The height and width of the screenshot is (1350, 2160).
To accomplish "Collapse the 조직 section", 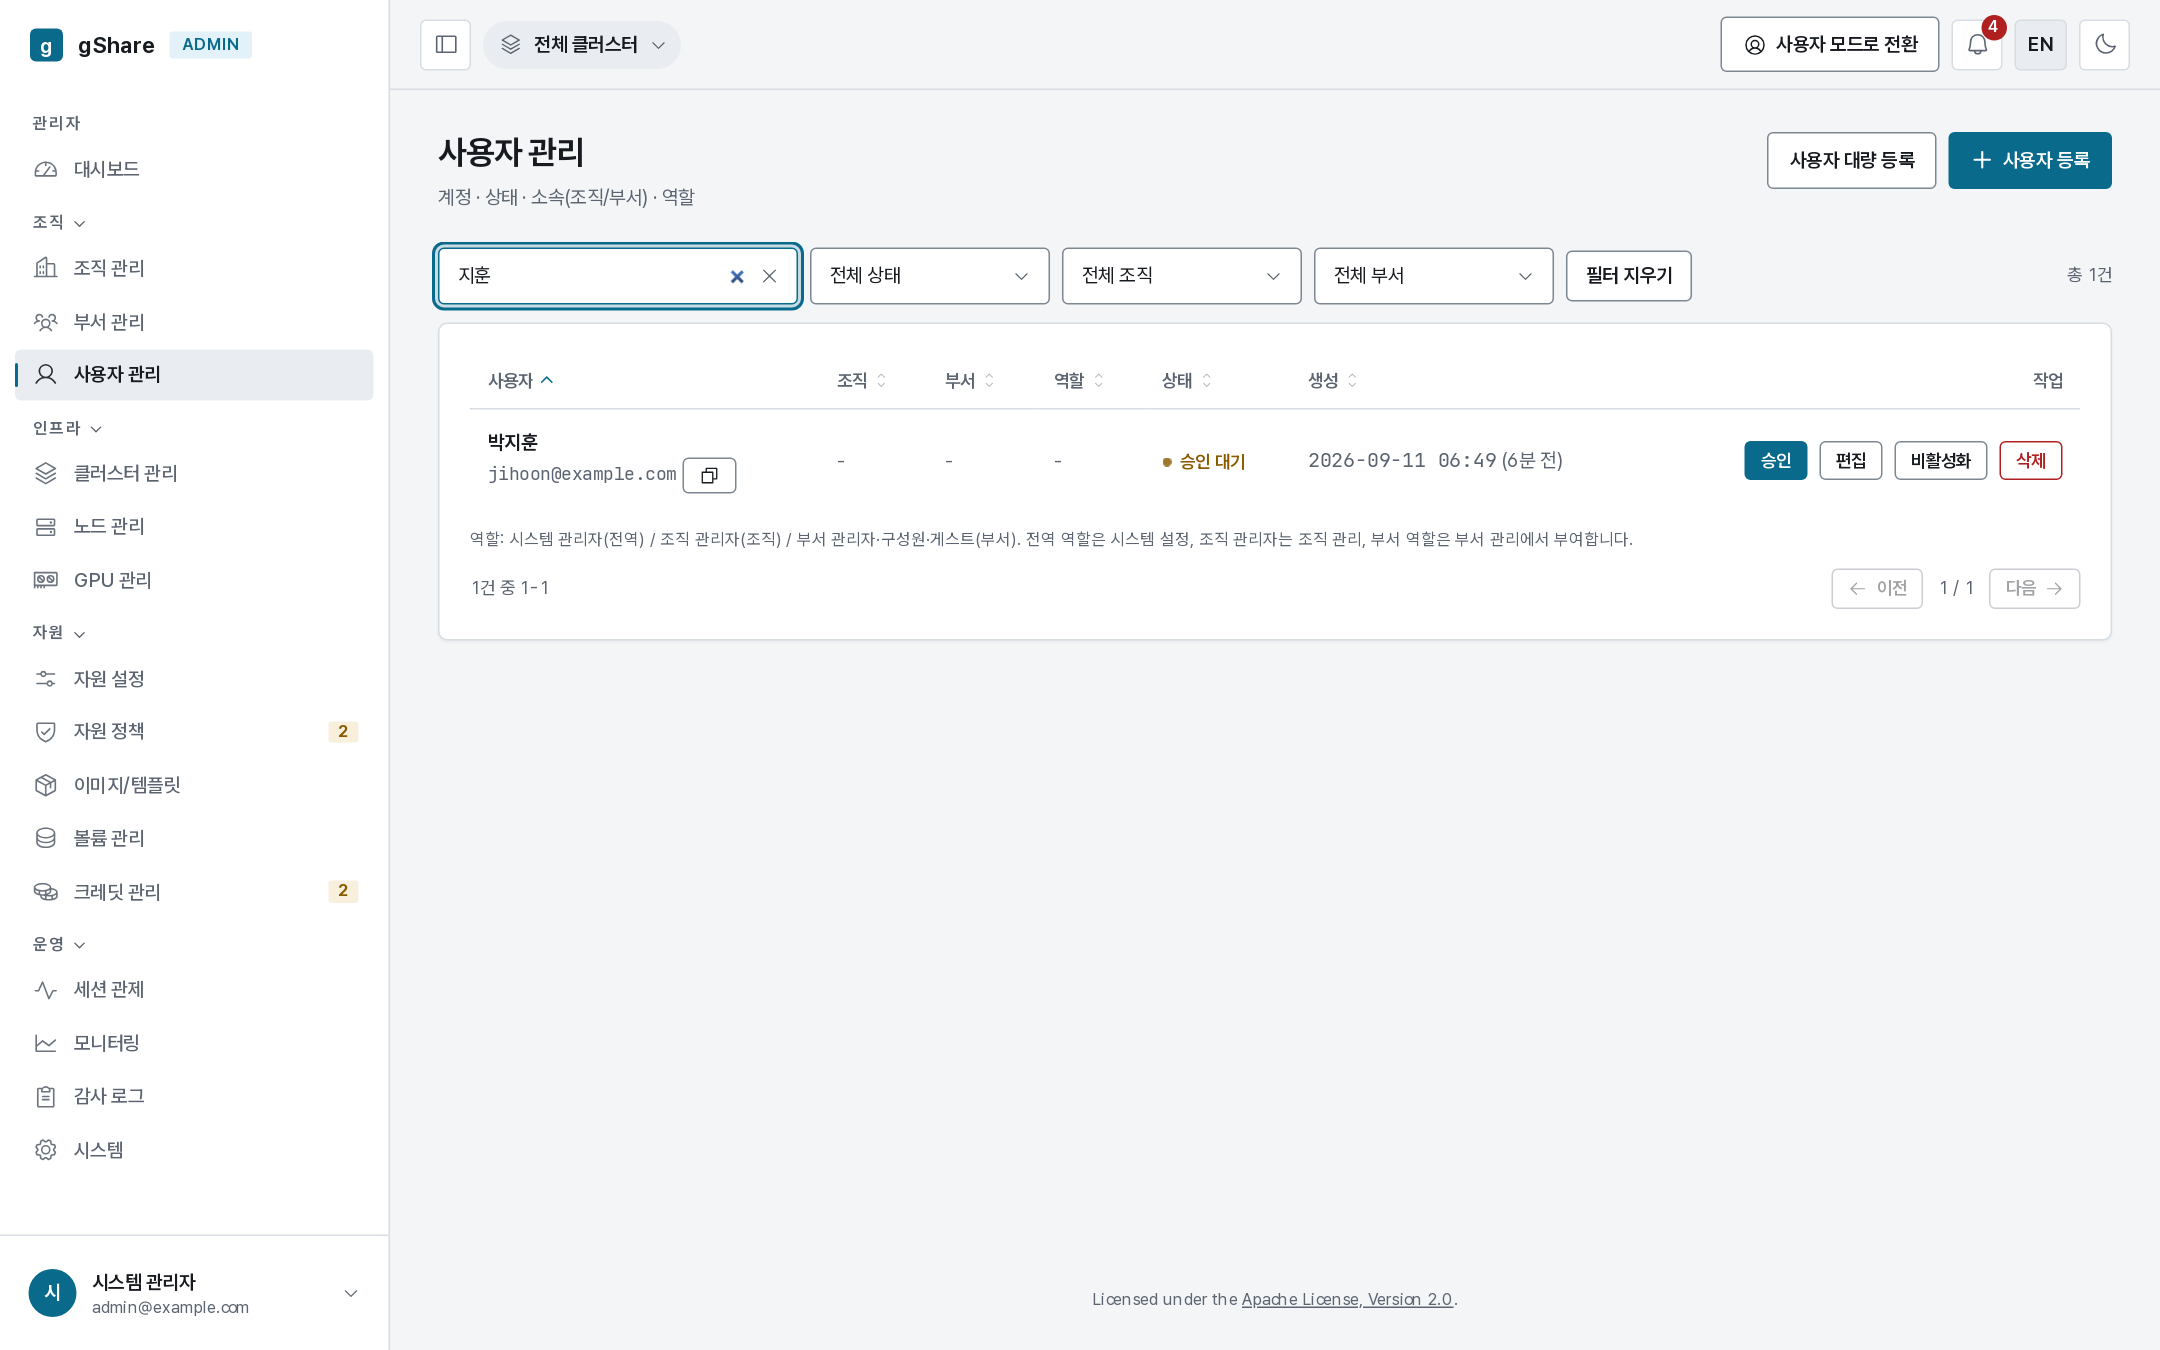I will pyautogui.click(x=59, y=223).
